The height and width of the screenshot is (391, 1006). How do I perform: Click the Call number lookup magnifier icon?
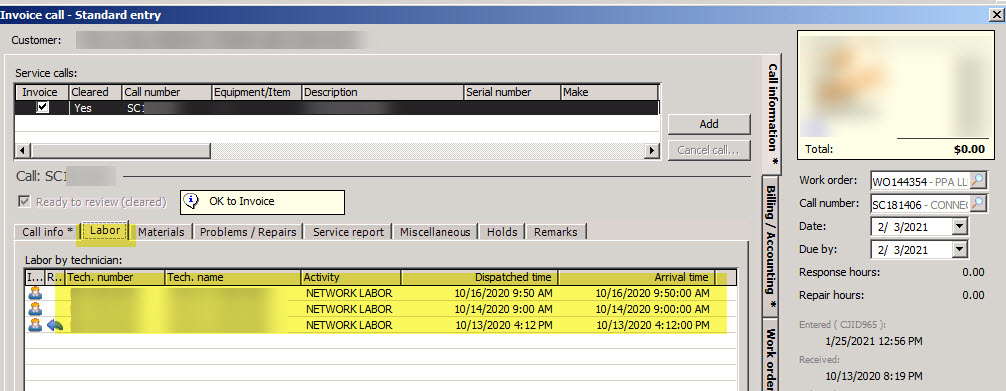point(978,204)
